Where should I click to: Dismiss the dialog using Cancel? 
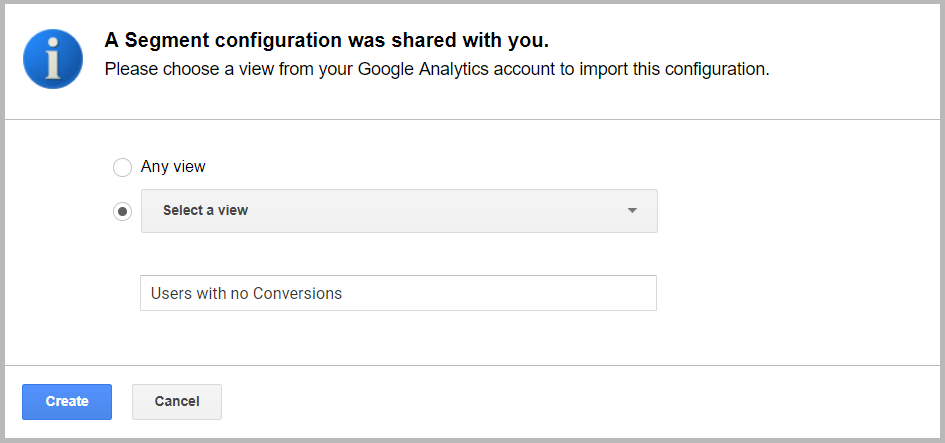pos(177,401)
